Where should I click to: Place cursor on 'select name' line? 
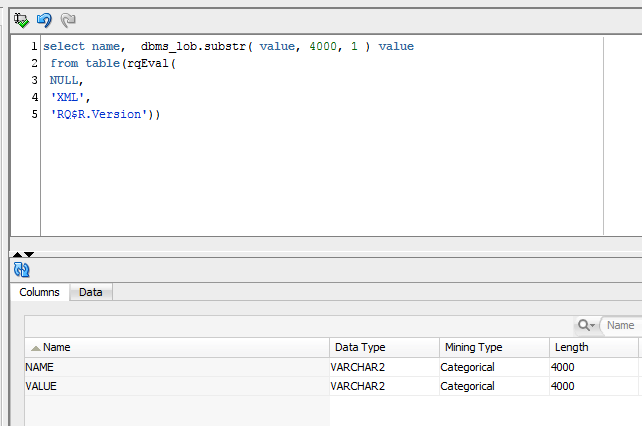228,46
